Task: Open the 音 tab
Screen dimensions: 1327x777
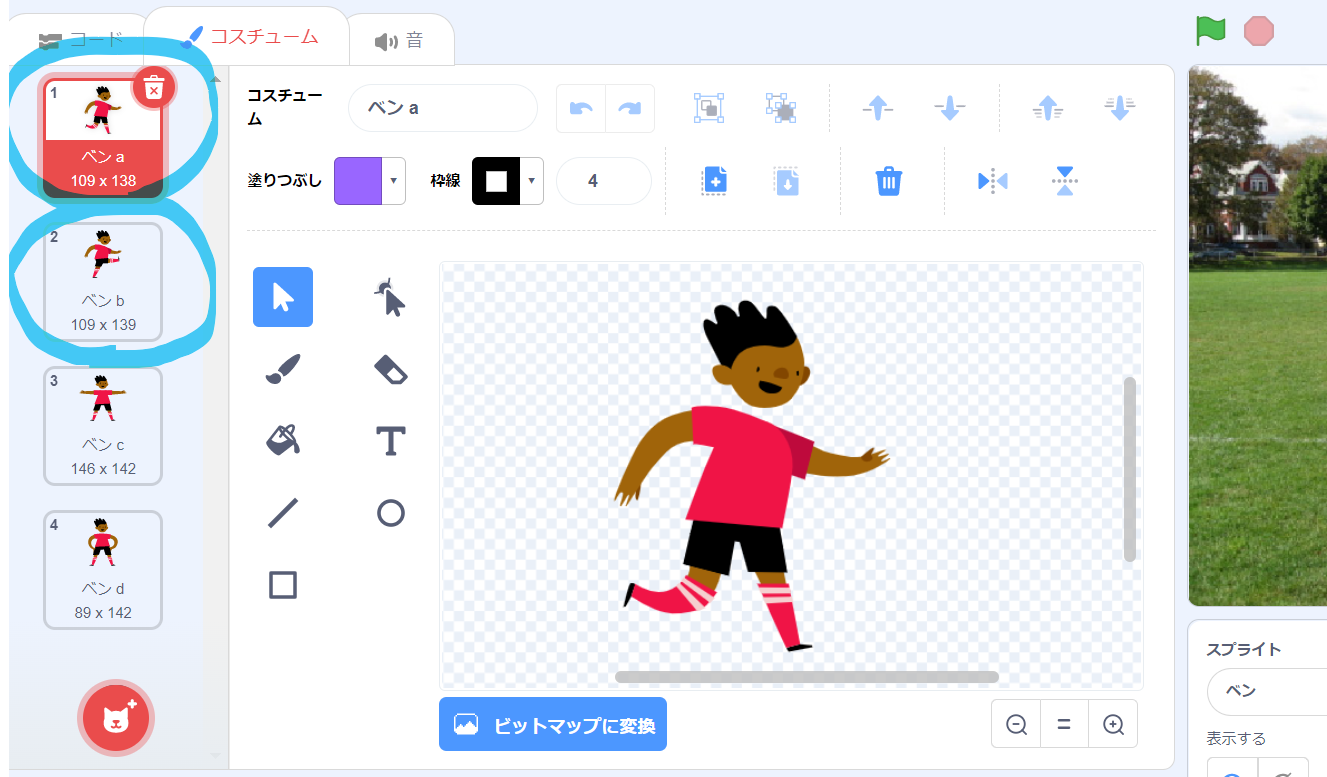Action: (x=399, y=41)
